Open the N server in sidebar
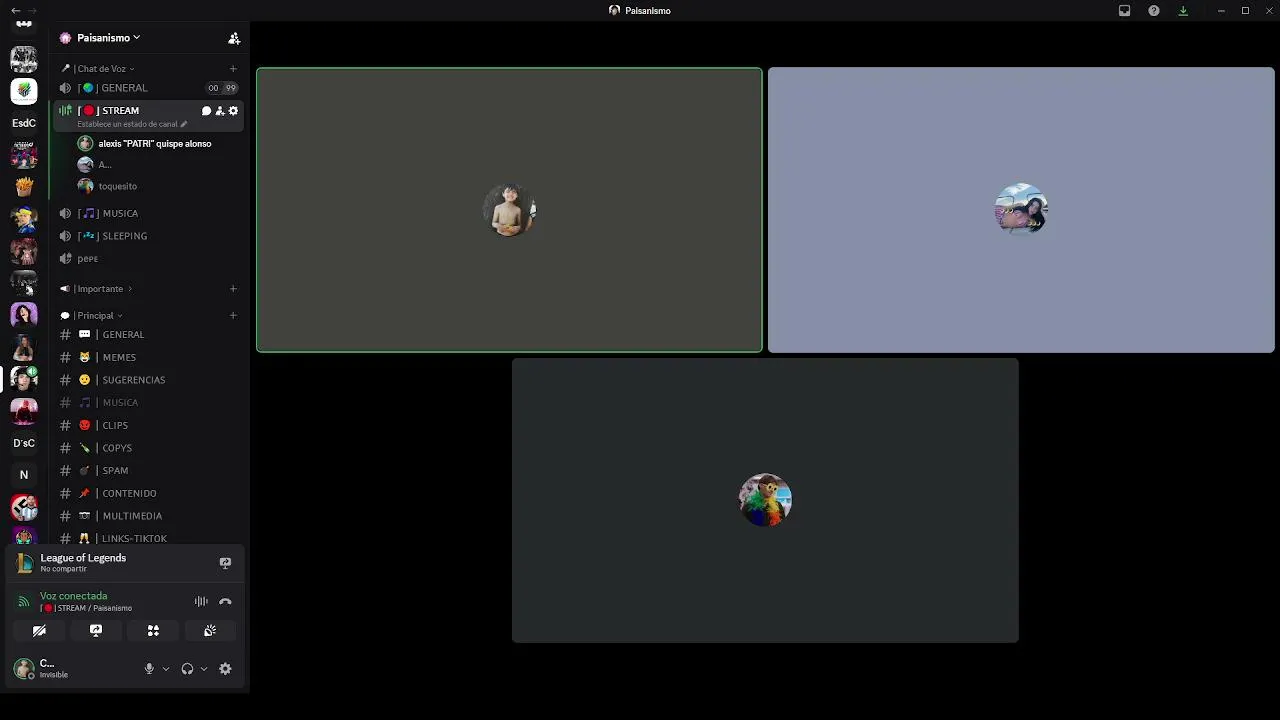This screenshot has height=720, width=1280. click(x=24, y=475)
